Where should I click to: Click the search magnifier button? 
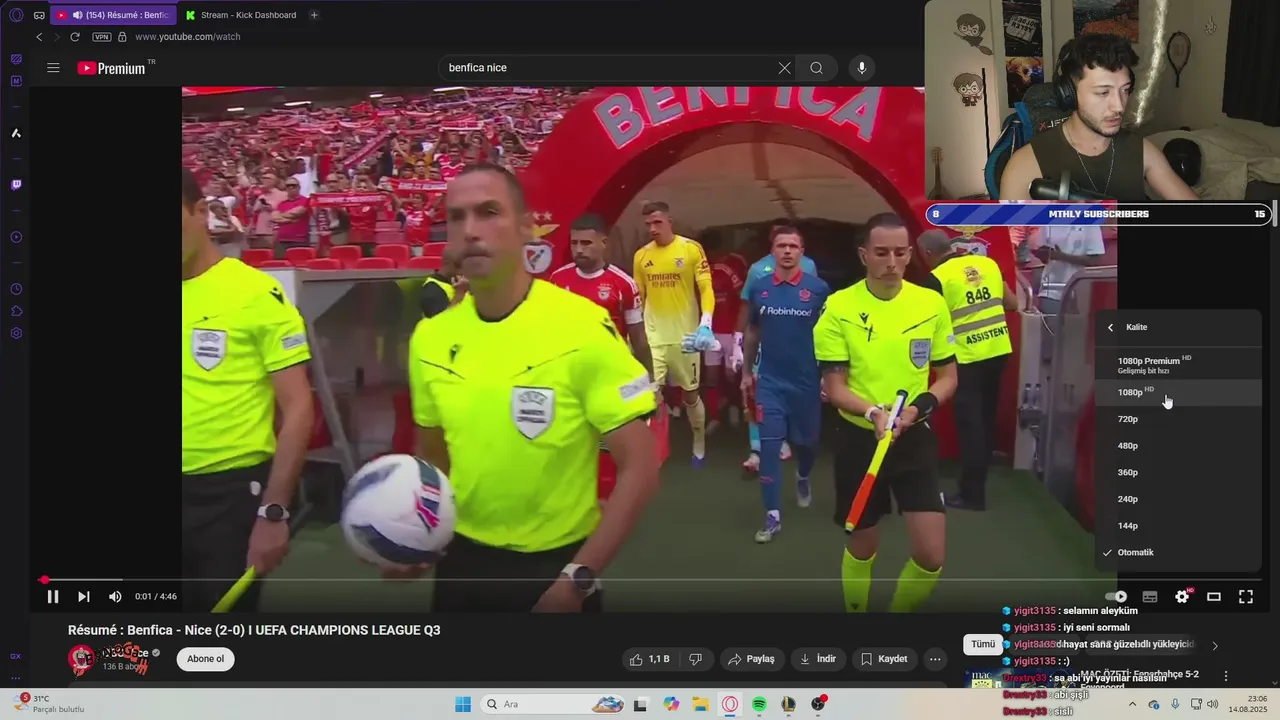tap(817, 68)
